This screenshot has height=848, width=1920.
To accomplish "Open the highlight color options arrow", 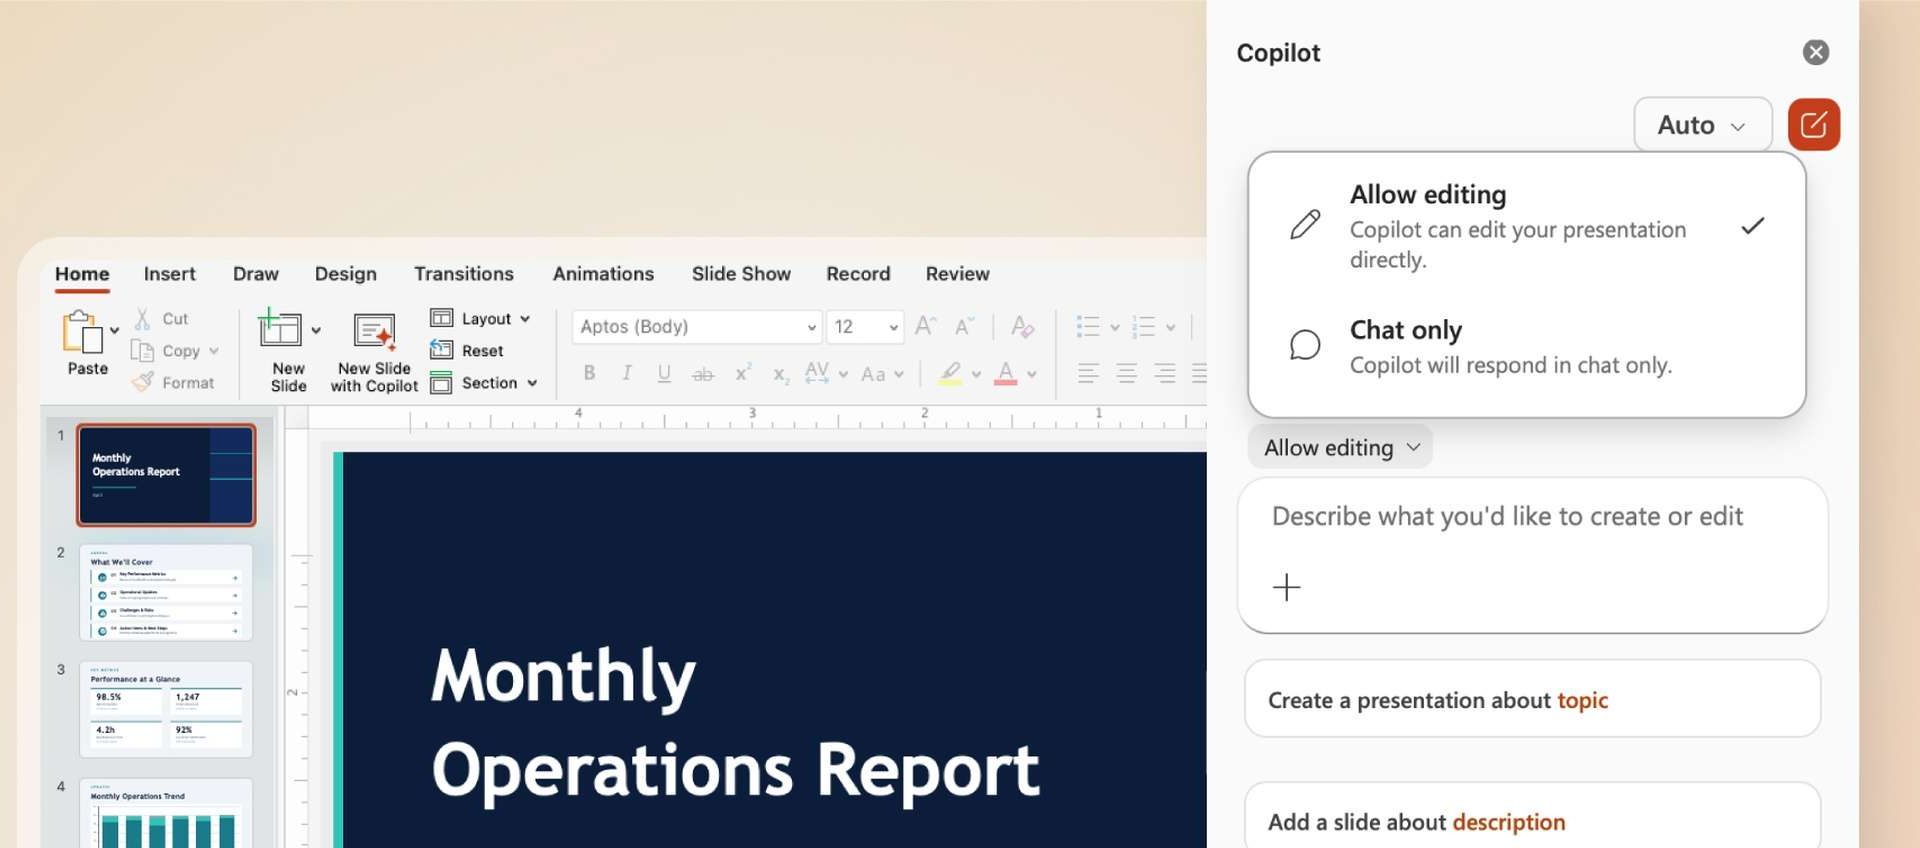I will [x=976, y=374].
